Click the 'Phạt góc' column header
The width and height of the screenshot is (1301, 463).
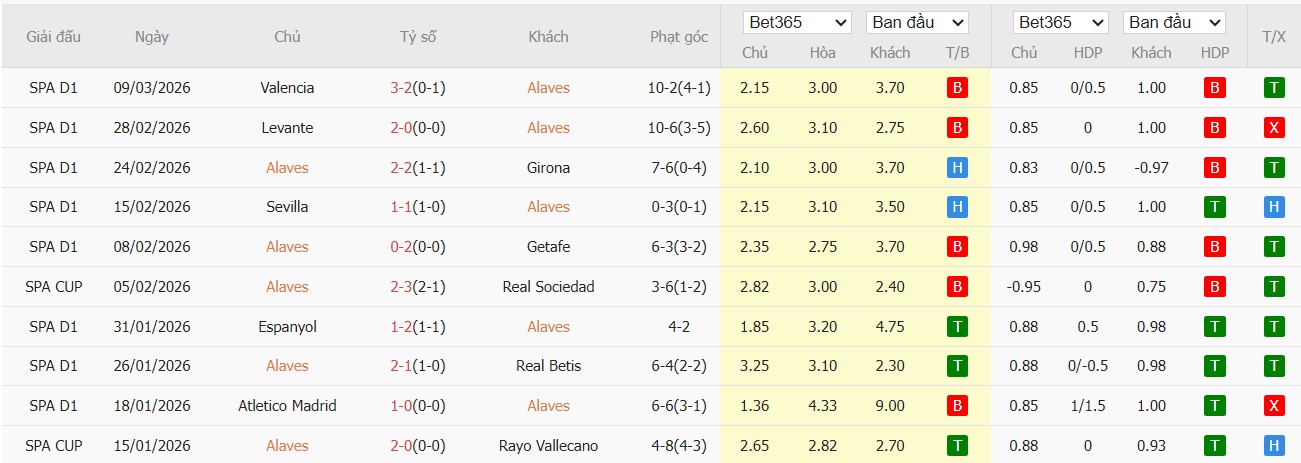pyautogui.click(x=679, y=37)
